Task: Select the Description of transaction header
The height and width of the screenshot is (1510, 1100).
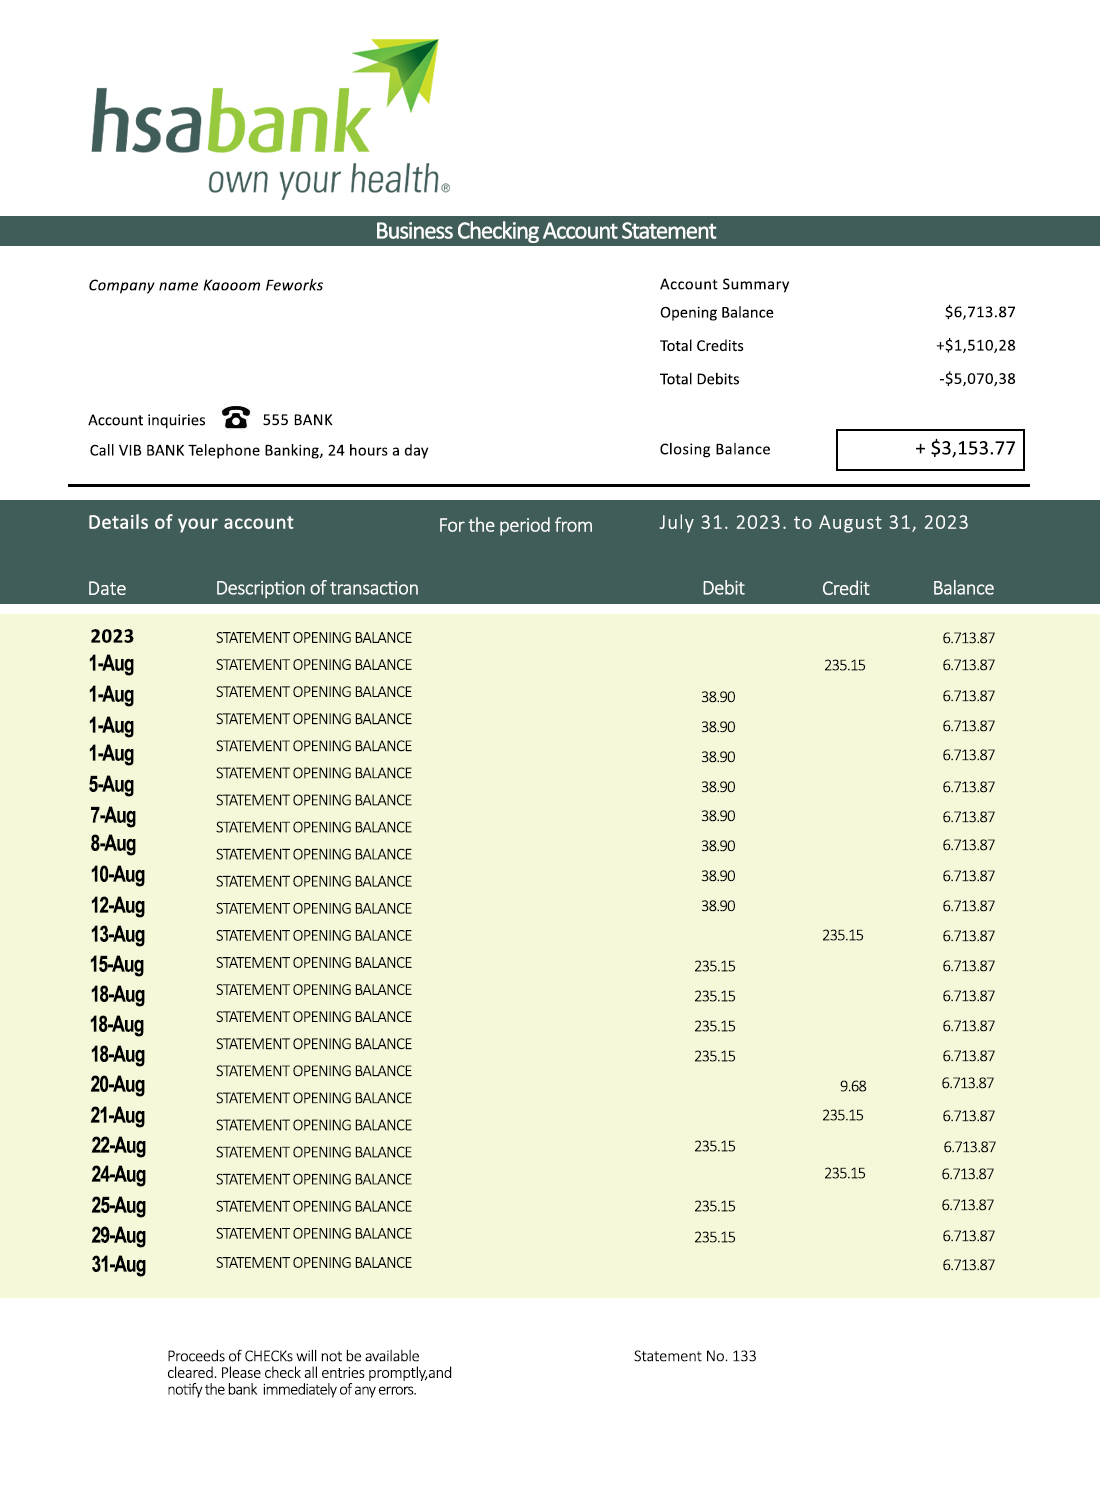Action: tap(317, 588)
